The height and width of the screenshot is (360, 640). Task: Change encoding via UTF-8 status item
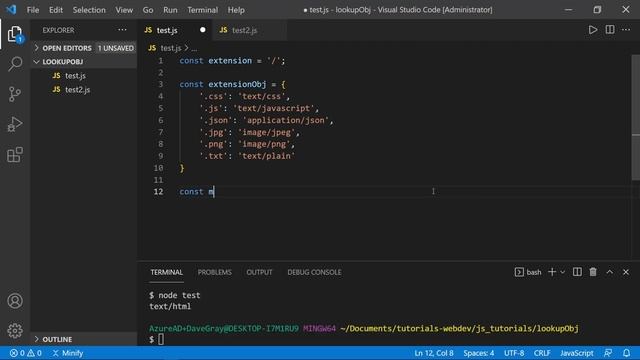[514, 353]
